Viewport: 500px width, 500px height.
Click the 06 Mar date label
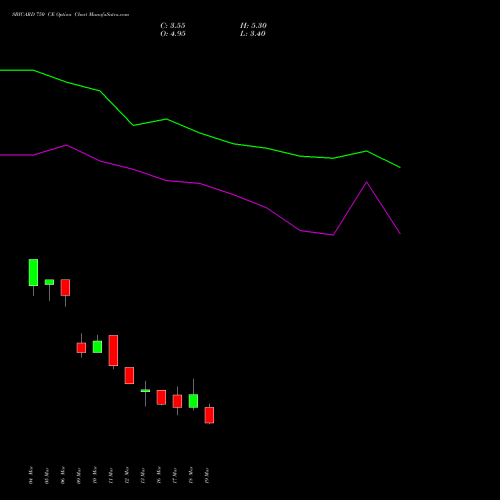coord(63,475)
